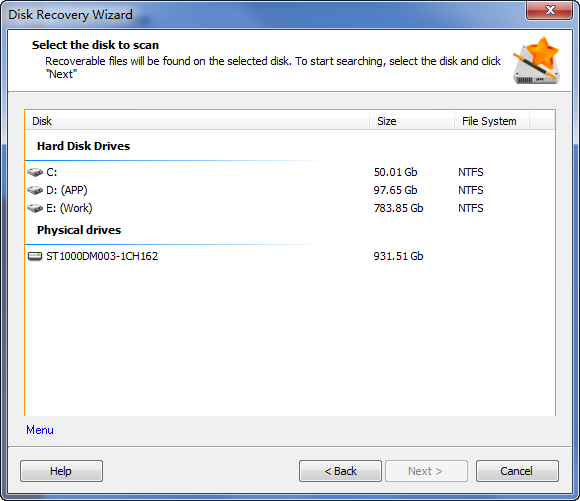Click the Help button
Screen dimensions: 580x501
click(x=61, y=471)
